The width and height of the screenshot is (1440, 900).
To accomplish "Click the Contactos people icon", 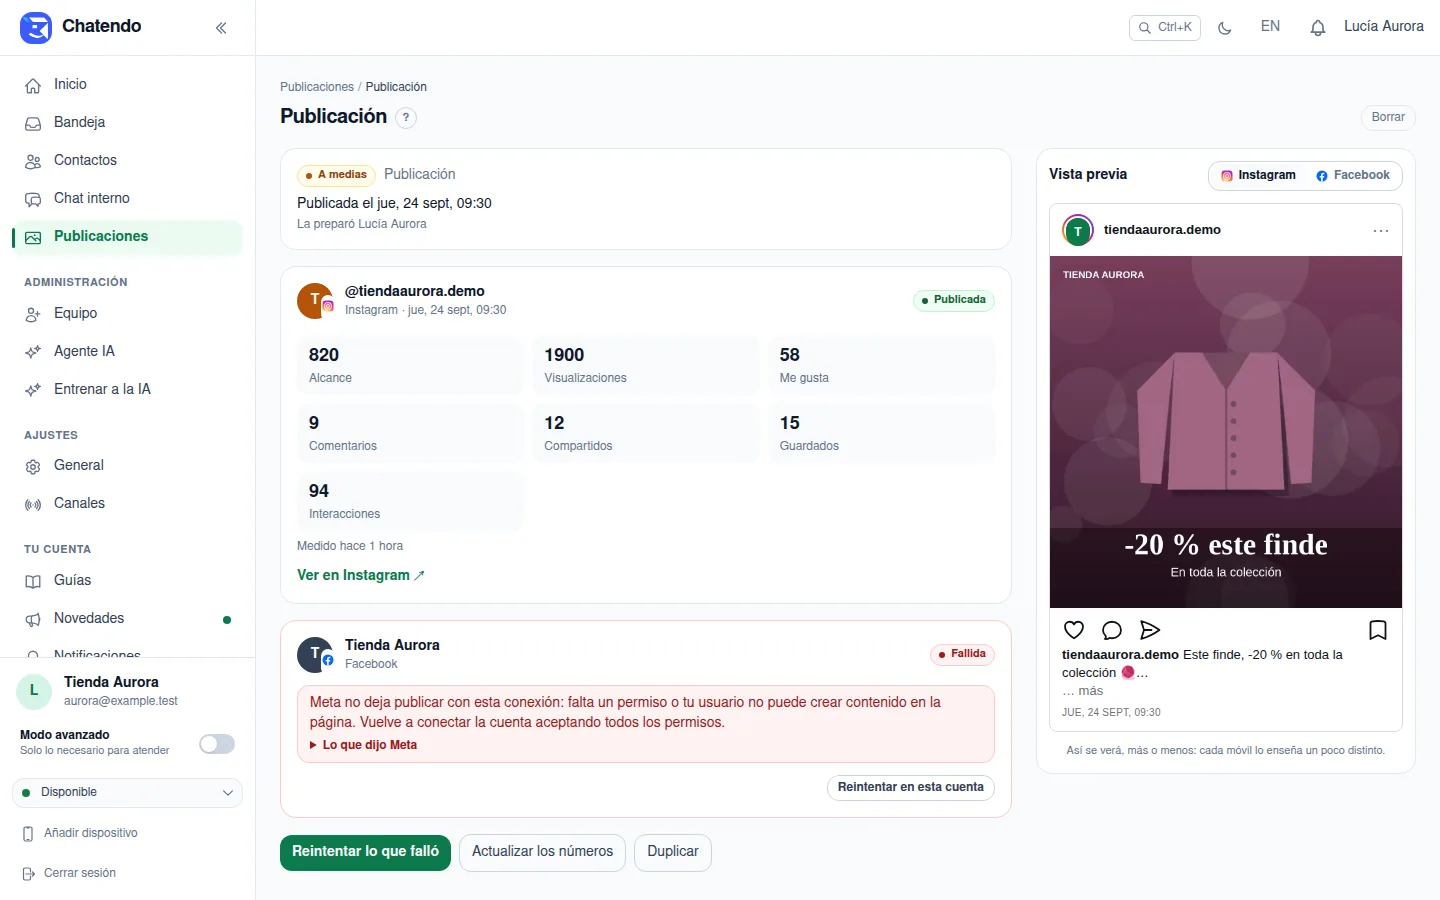I will click(33, 162).
